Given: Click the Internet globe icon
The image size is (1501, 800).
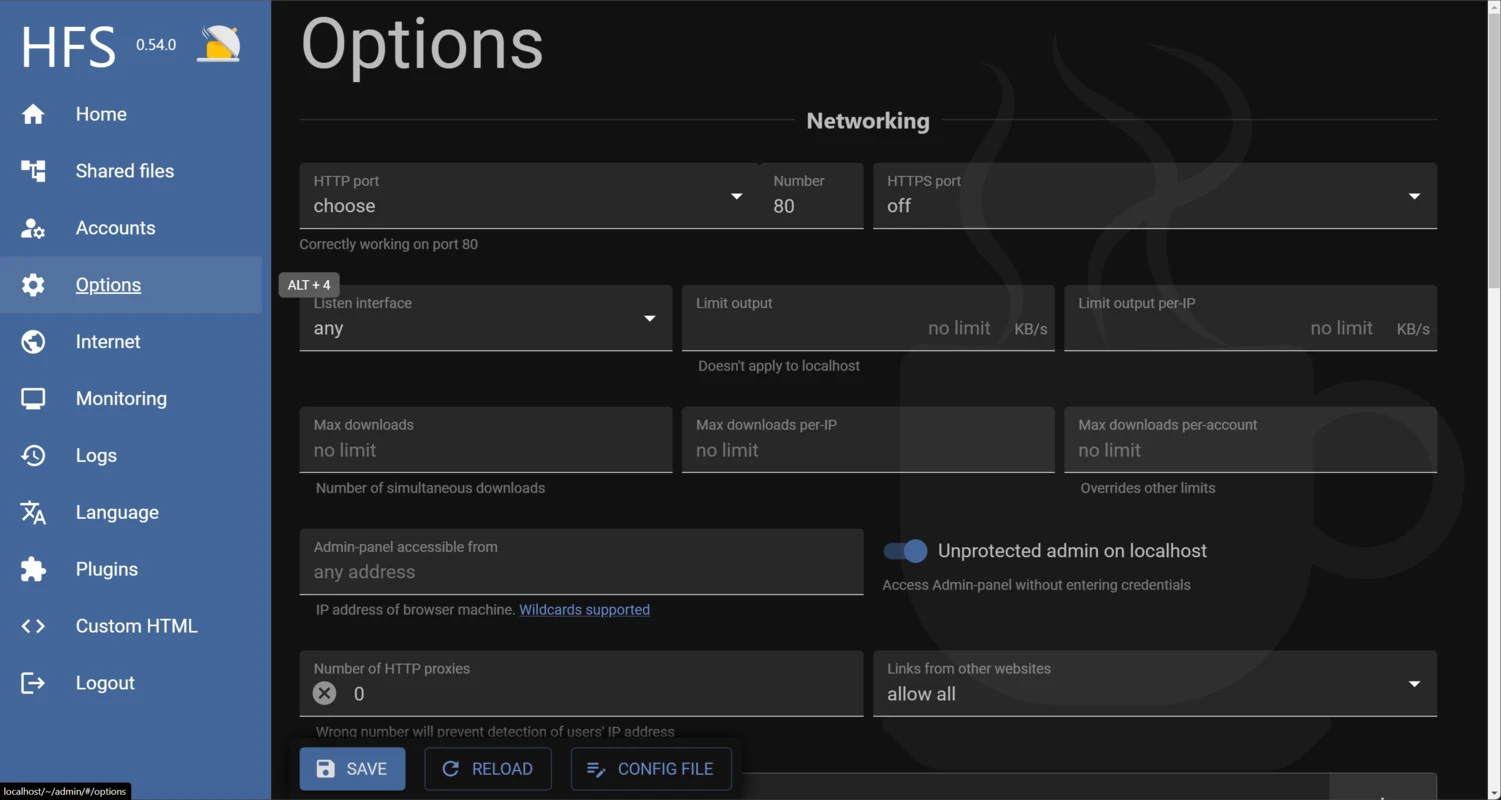Looking at the screenshot, I should point(33,342).
